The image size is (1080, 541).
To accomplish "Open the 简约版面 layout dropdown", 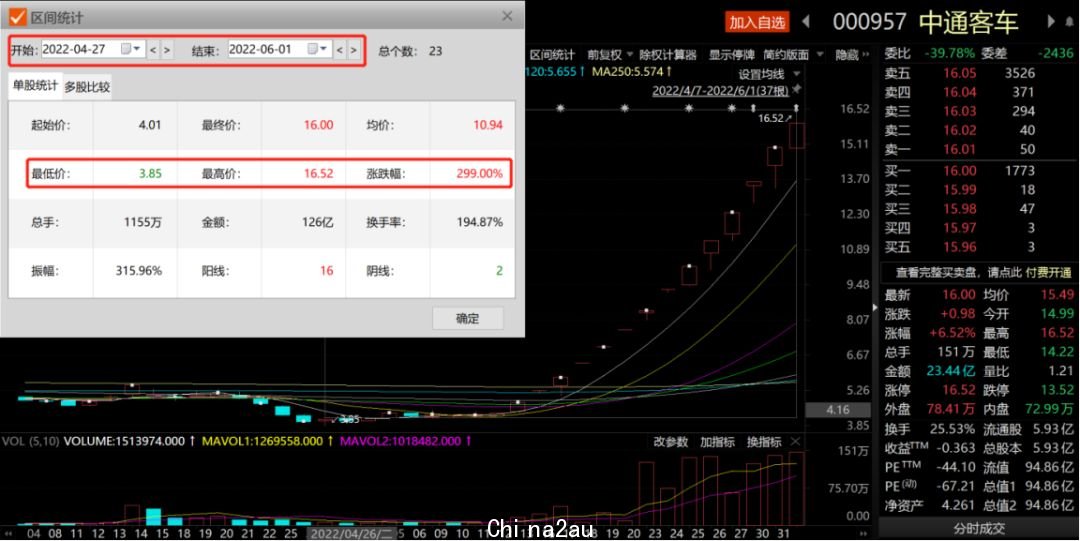I will click(x=793, y=54).
